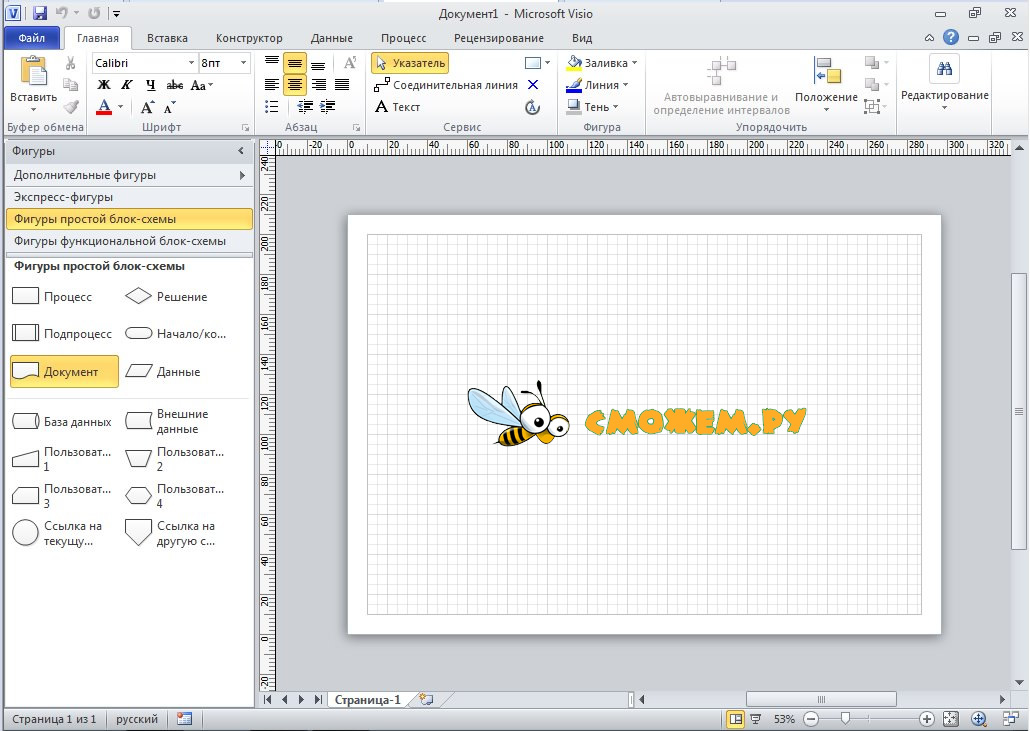
Task: Decrease font size with the small A icon
Action: (x=169, y=107)
